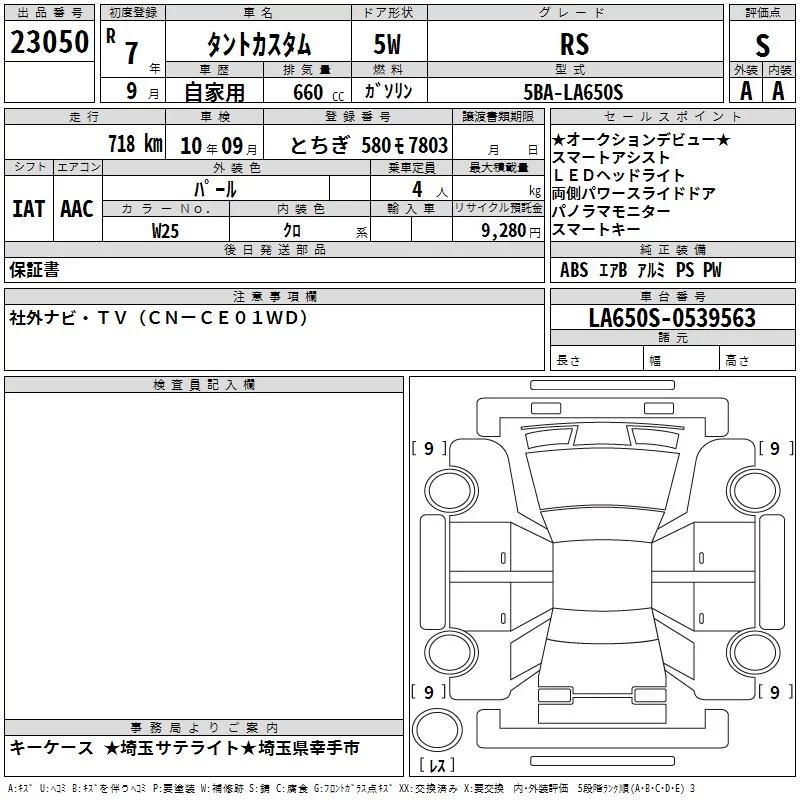Select the fuel type ガソリン

tap(388, 91)
